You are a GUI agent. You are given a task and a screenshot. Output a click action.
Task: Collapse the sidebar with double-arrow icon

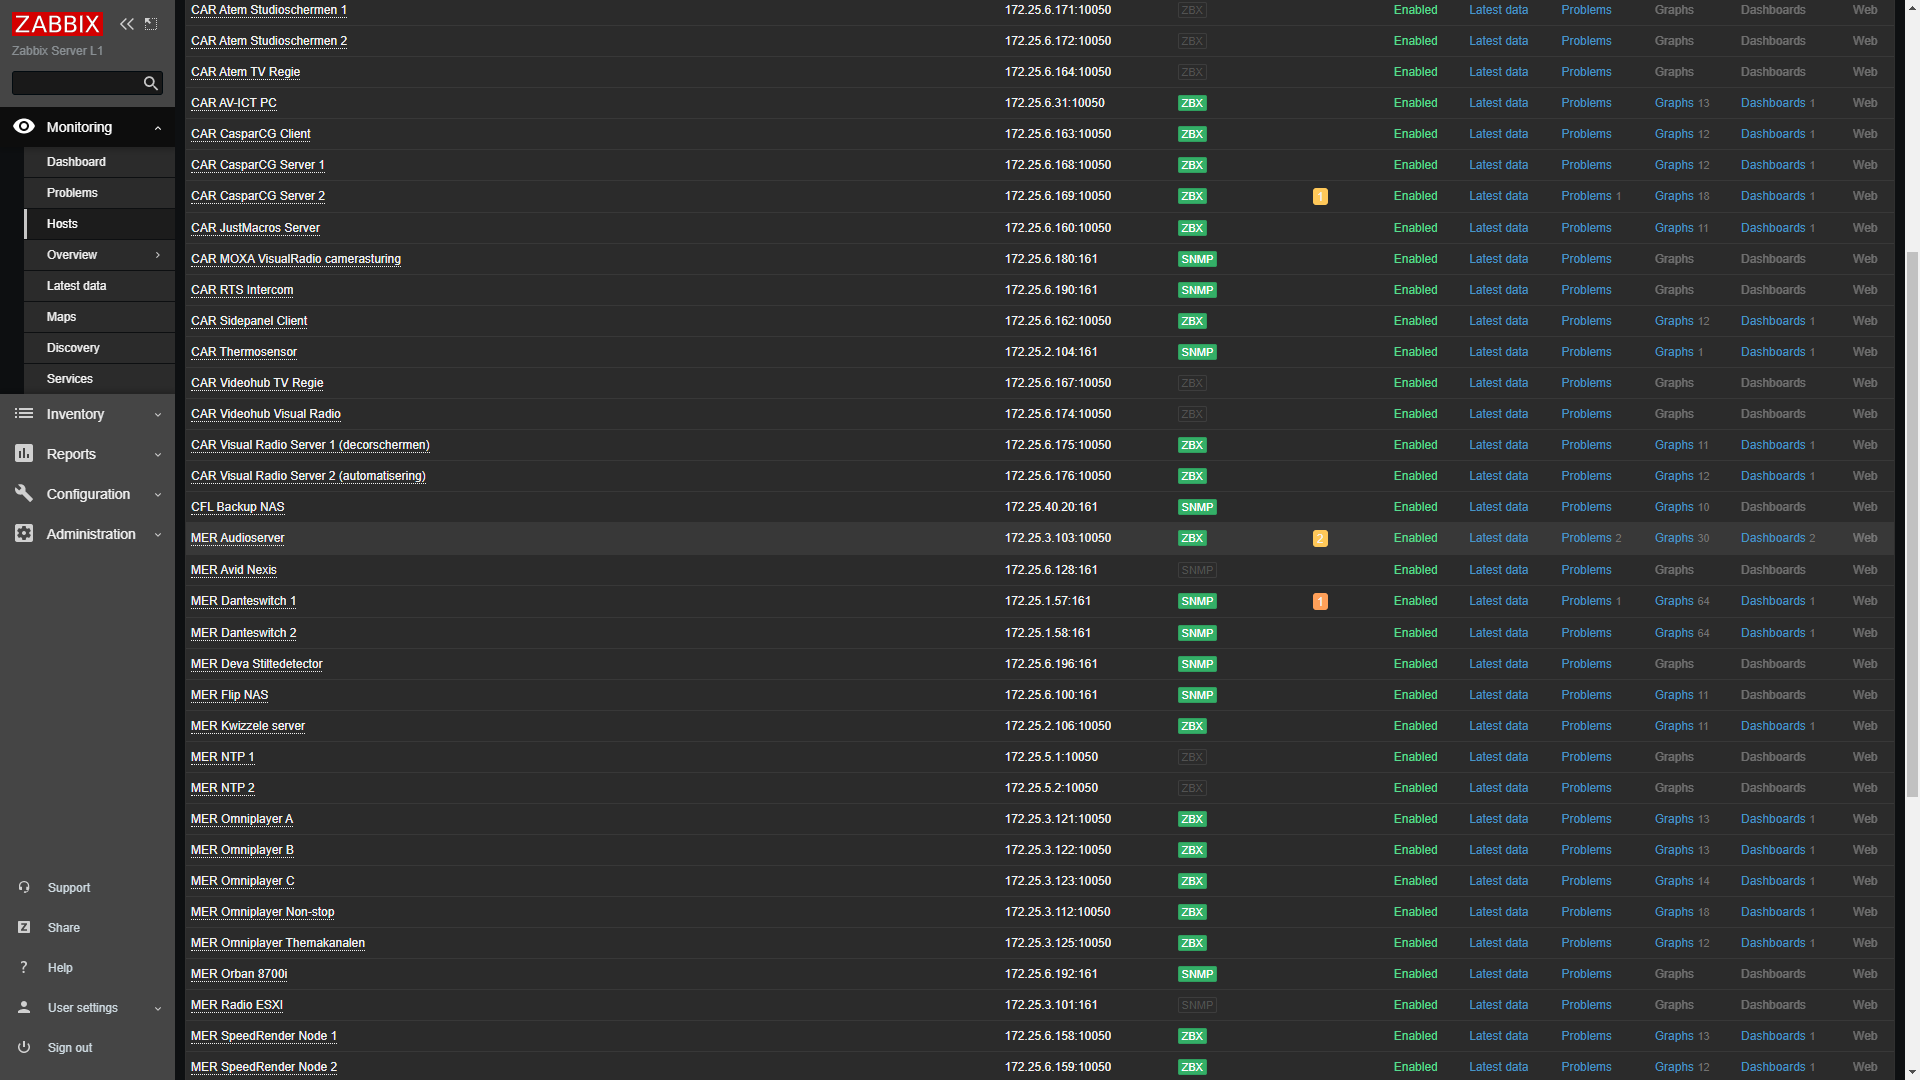[127, 24]
